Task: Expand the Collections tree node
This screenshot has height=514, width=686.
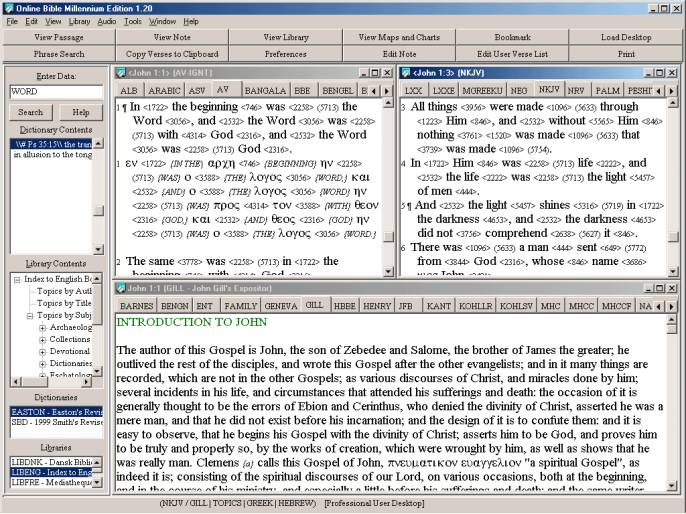Action: [x=42, y=340]
